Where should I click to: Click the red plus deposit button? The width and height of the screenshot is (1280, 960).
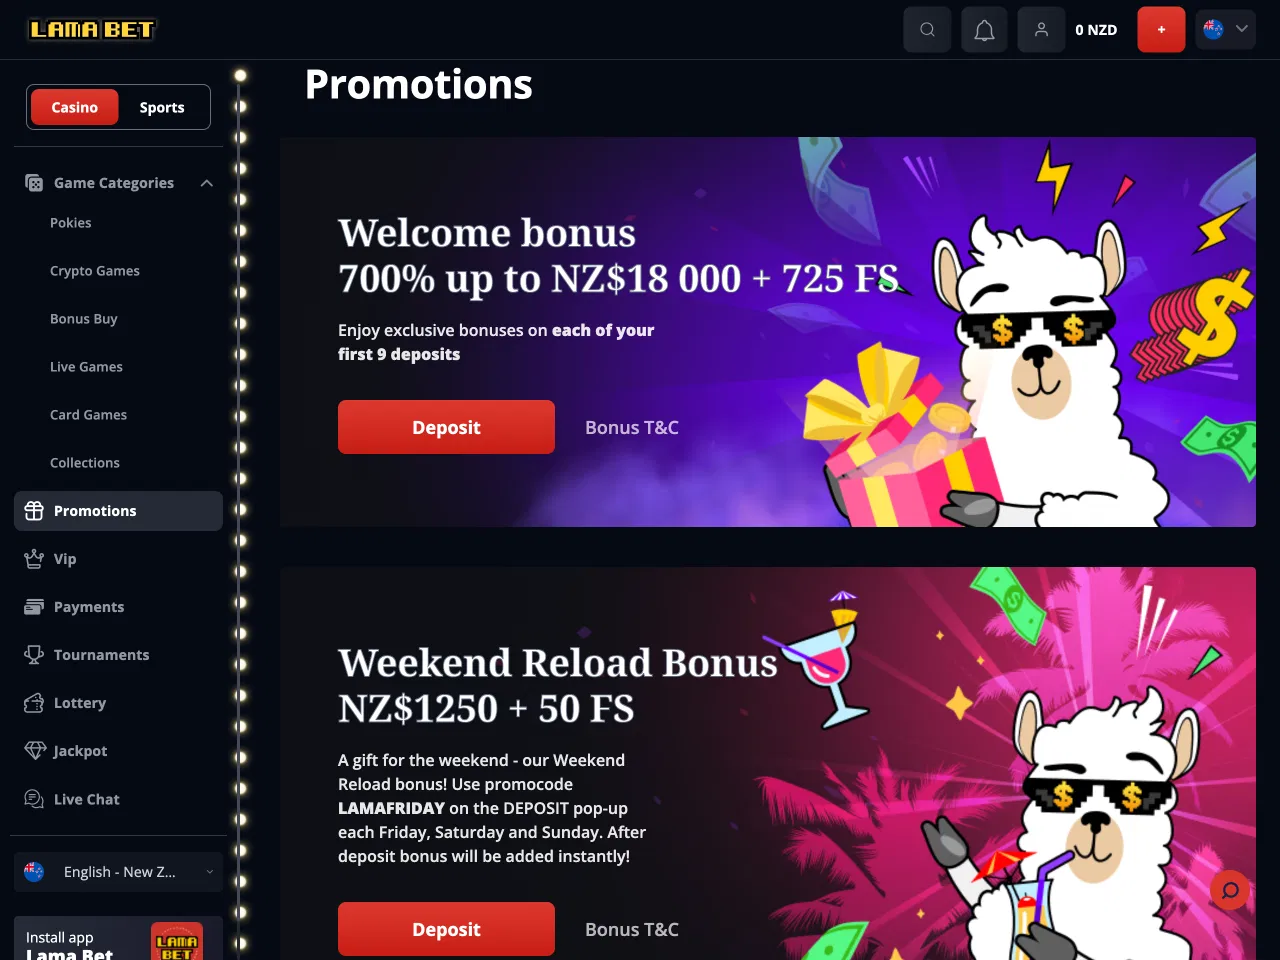1161,30
